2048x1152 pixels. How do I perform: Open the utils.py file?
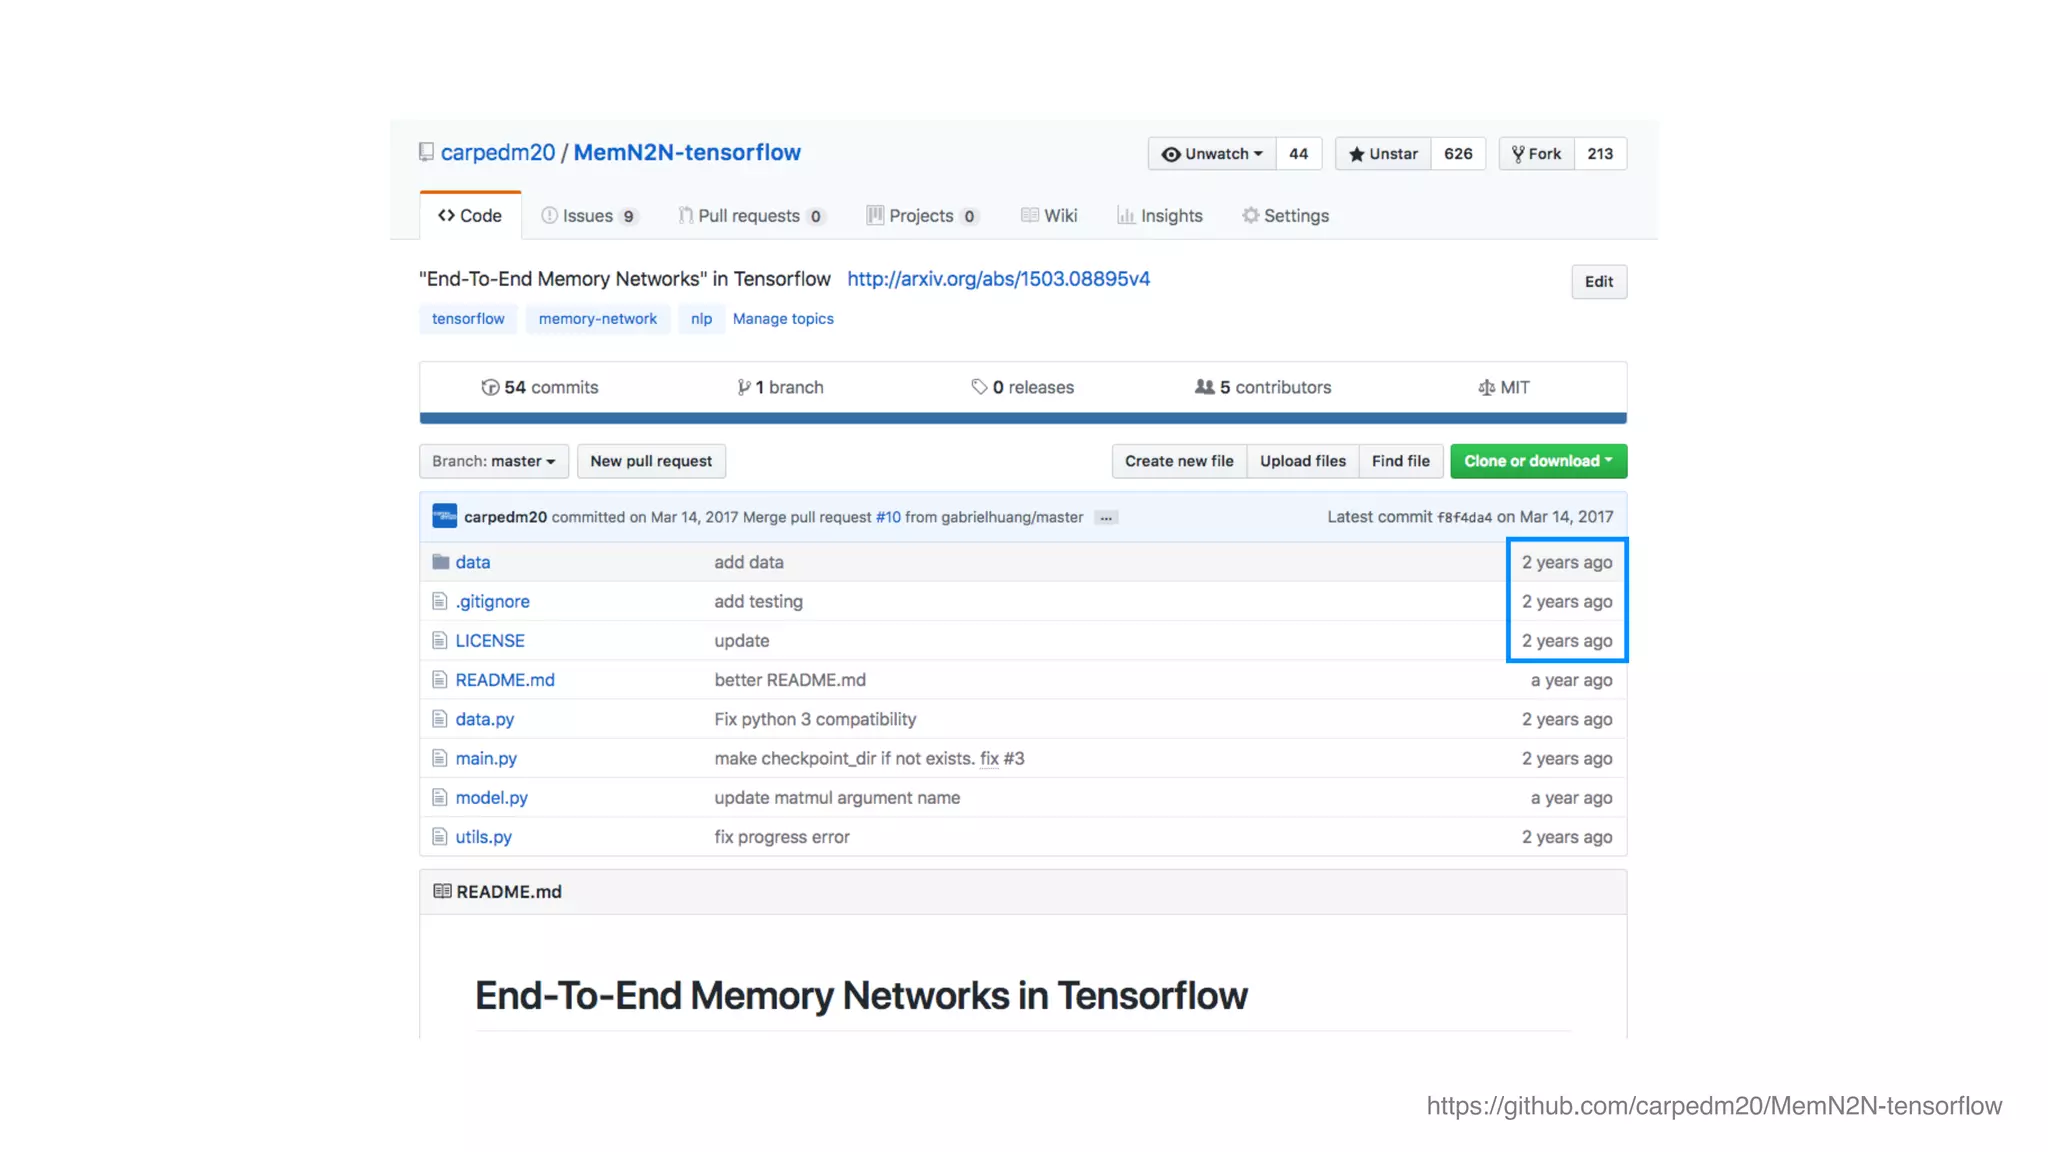(484, 837)
